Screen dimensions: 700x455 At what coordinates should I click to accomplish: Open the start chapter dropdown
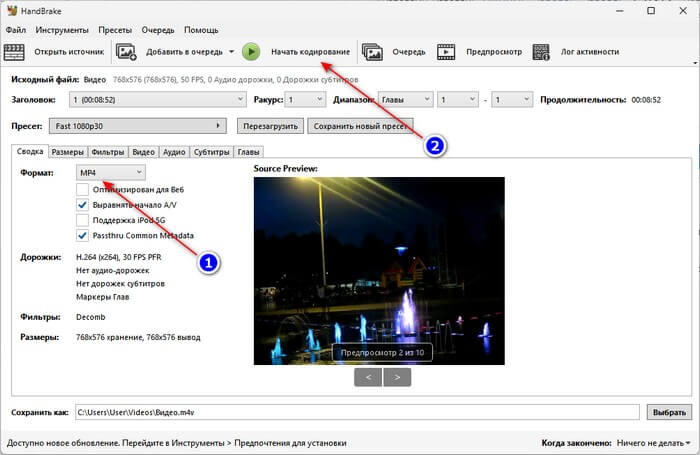click(458, 100)
